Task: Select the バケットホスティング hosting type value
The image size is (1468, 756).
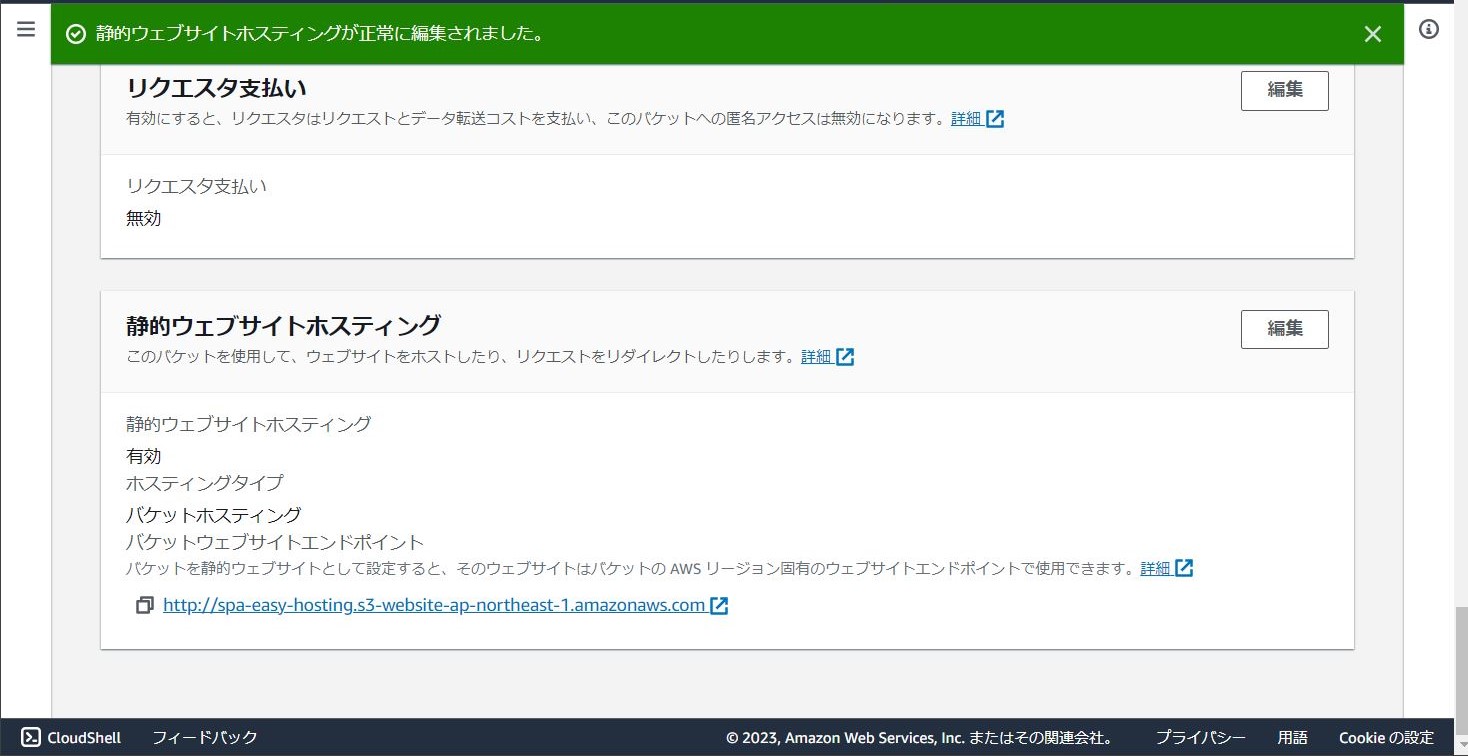Action: [213, 515]
